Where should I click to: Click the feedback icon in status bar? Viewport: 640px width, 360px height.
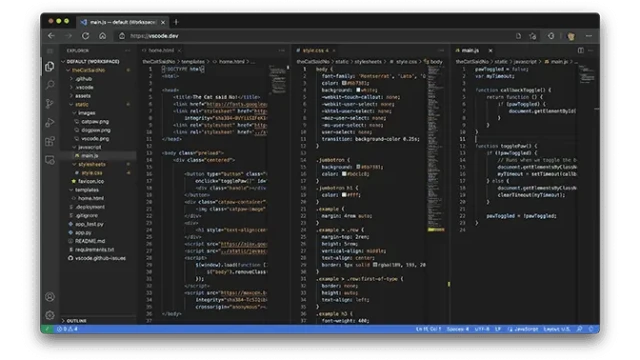pyautogui.click(x=579, y=329)
